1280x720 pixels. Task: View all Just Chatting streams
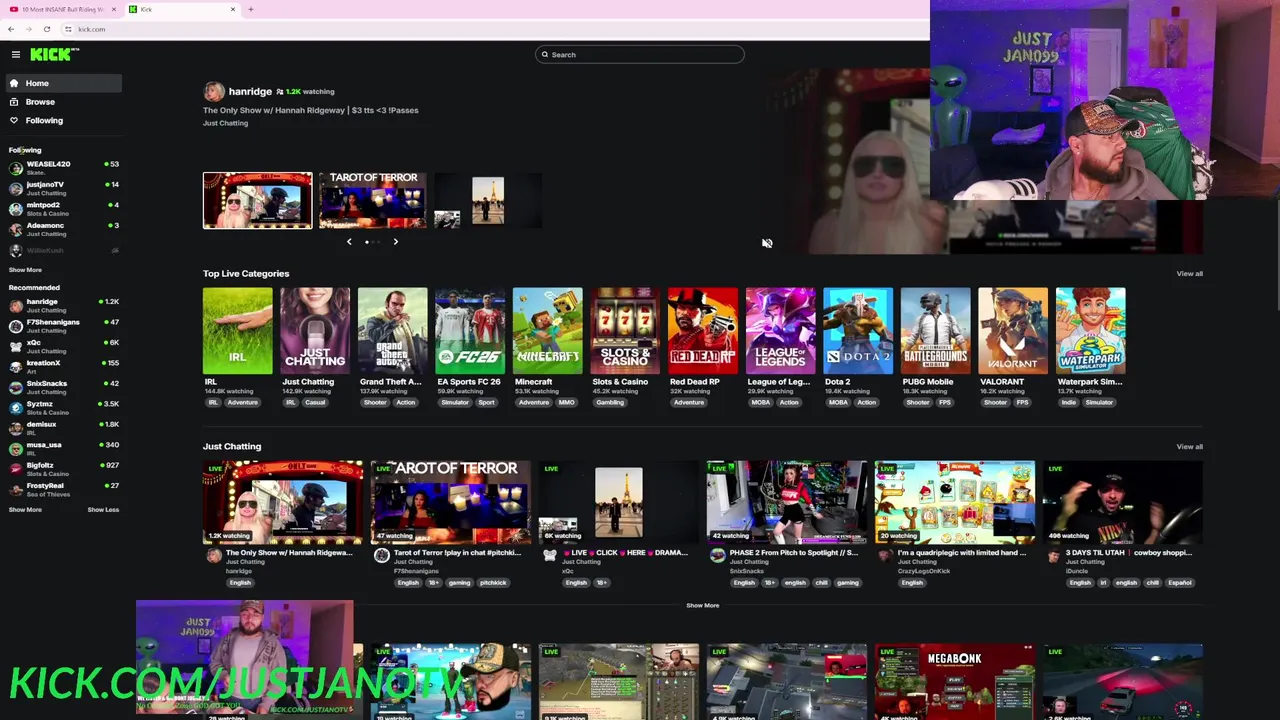coord(1189,446)
